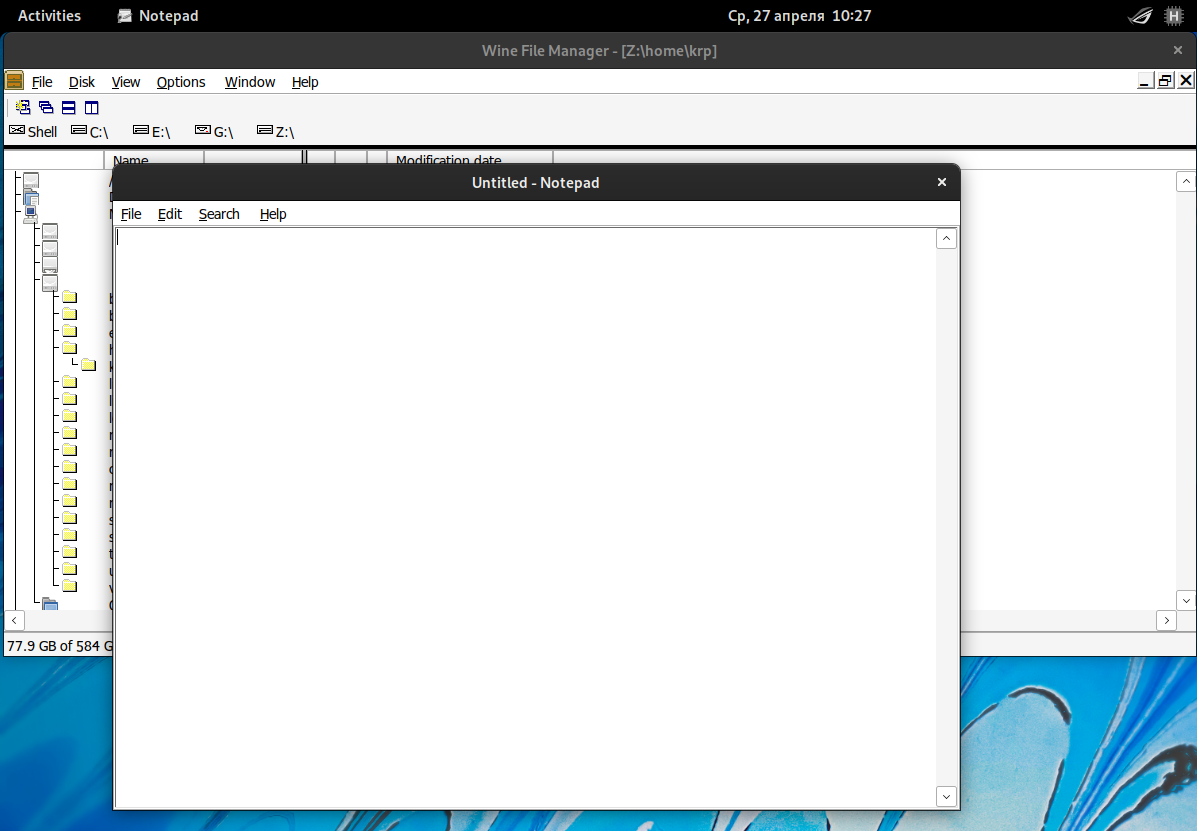Tile windows horizontally using toolbar icon
The width and height of the screenshot is (1197, 831).
pyautogui.click(x=69, y=108)
